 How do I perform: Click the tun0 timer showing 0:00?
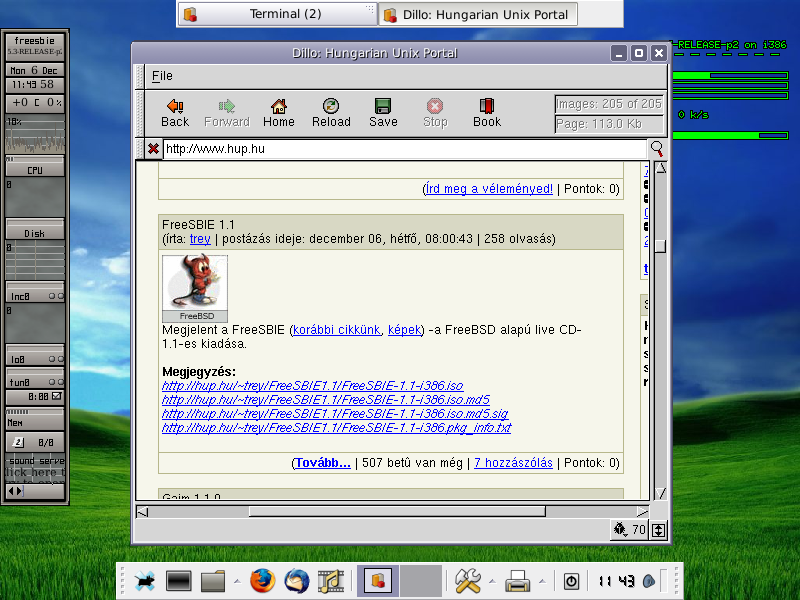pyautogui.click(x=38, y=396)
